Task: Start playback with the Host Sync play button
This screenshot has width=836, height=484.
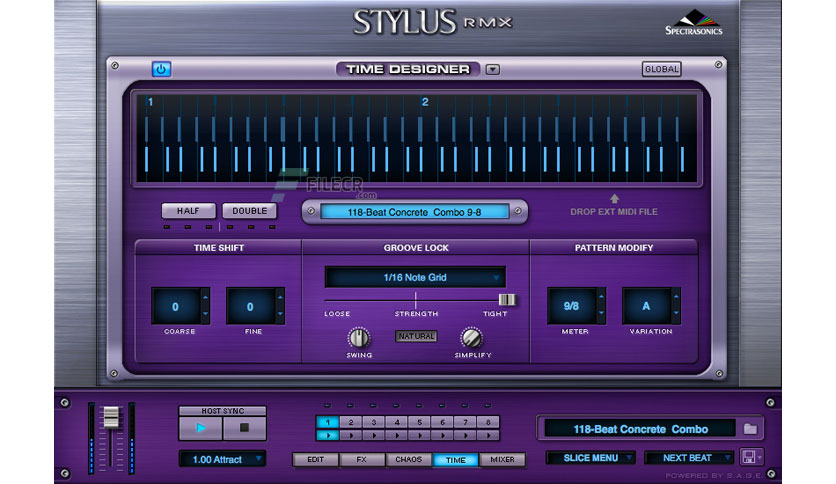Action: point(201,427)
